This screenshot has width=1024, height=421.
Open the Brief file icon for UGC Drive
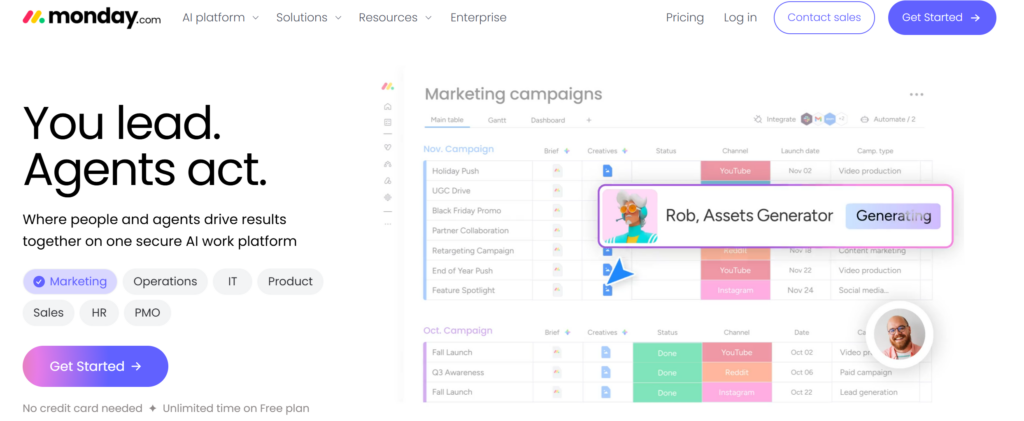pos(557,191)
